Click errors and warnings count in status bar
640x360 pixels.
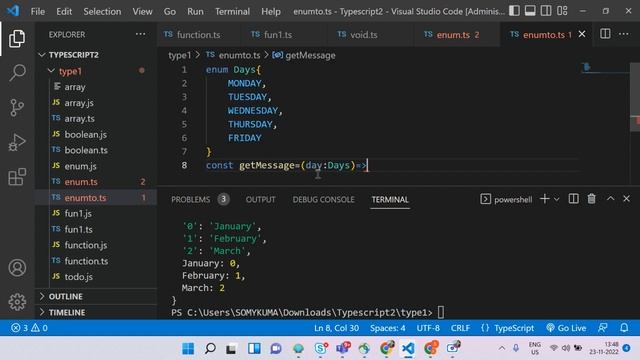(29, 328)
